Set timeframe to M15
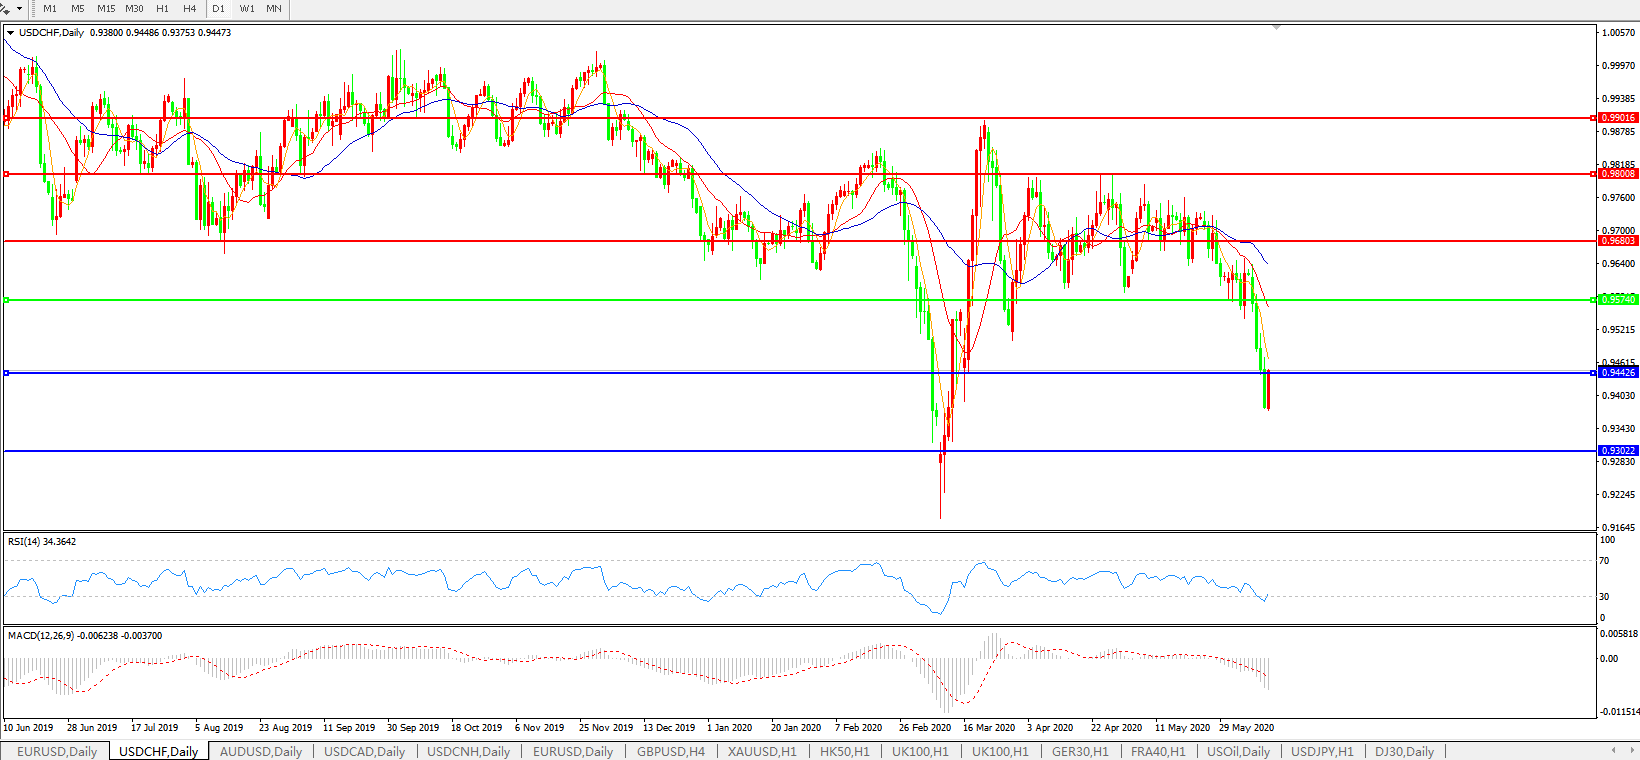The image size is (1640, 760). 106,8
